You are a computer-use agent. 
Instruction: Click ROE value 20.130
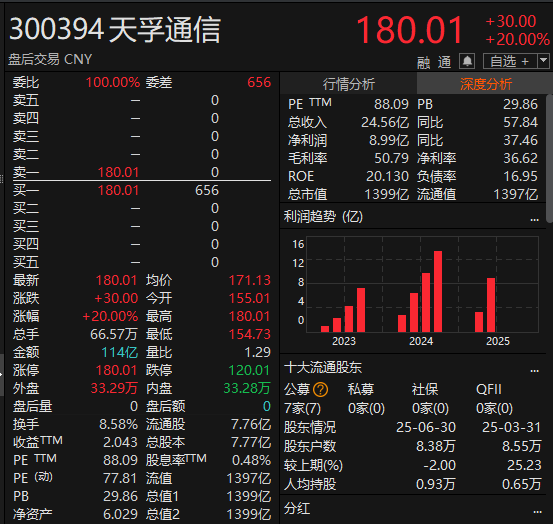(387, 176)
